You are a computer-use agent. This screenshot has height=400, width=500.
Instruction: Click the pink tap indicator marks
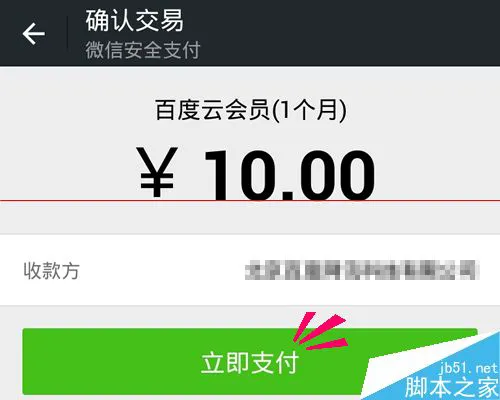click(x=320, y=331)
